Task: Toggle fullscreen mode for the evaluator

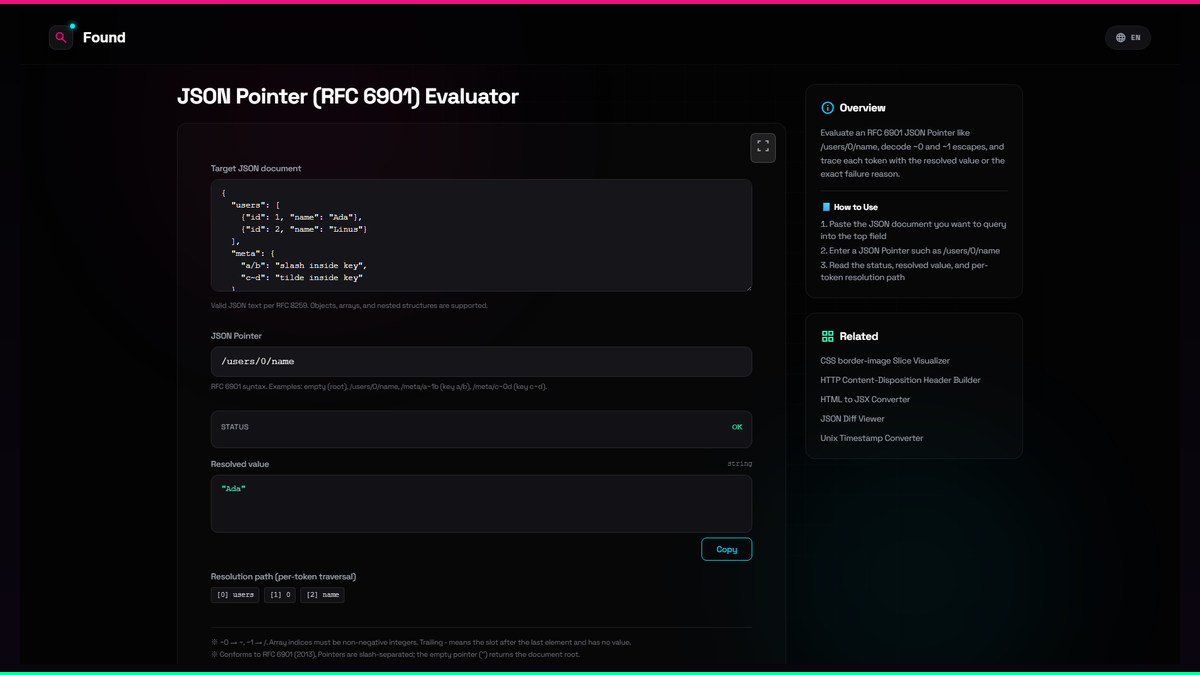Action: point(763,147)
